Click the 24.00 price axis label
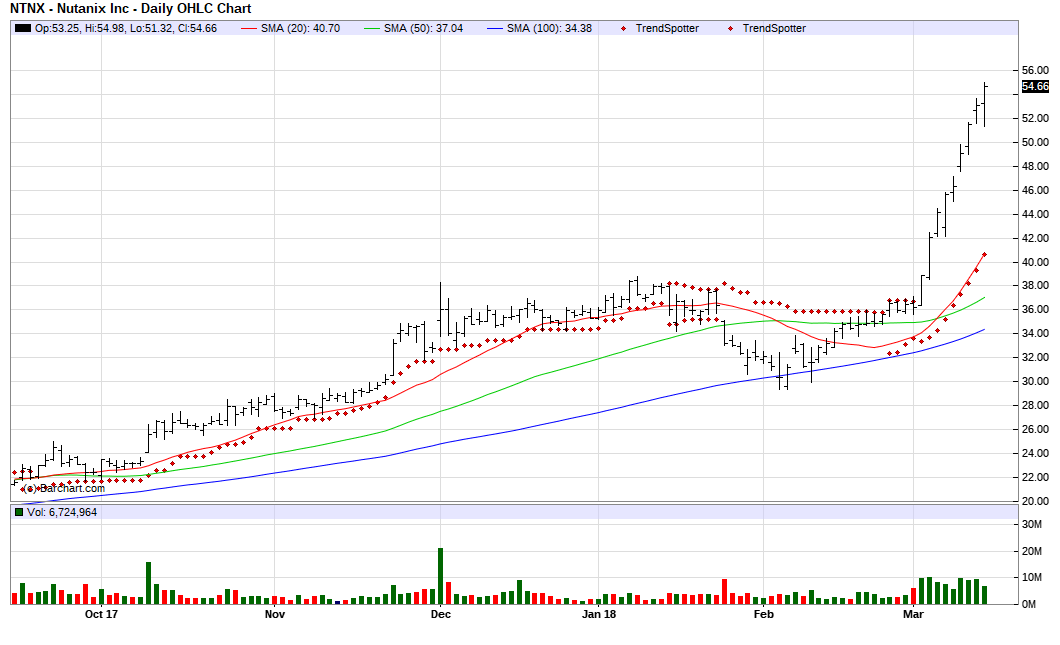This screenshot has width=1060, height=645. tap(1035, 454)
